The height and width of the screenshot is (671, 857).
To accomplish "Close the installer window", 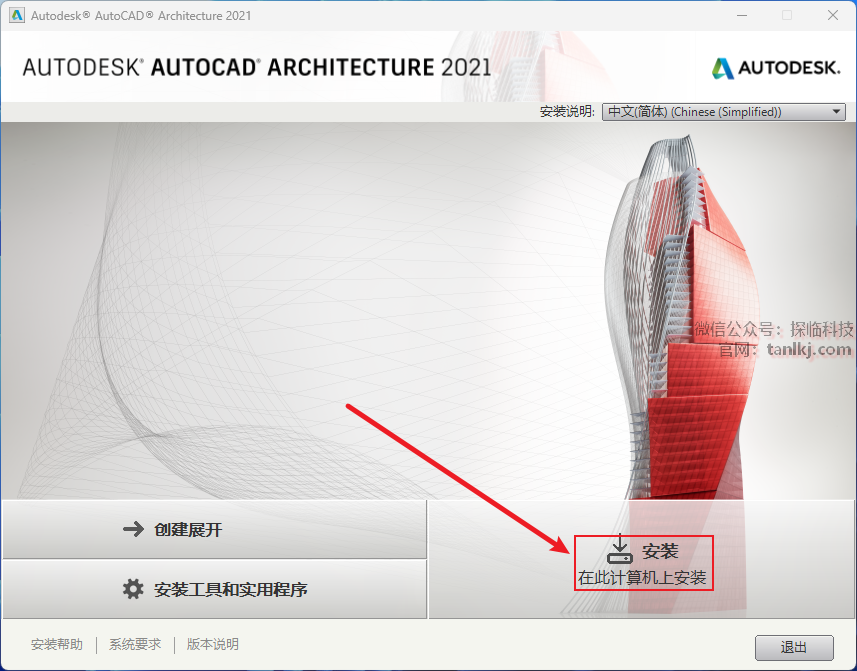I will [833, 15].
